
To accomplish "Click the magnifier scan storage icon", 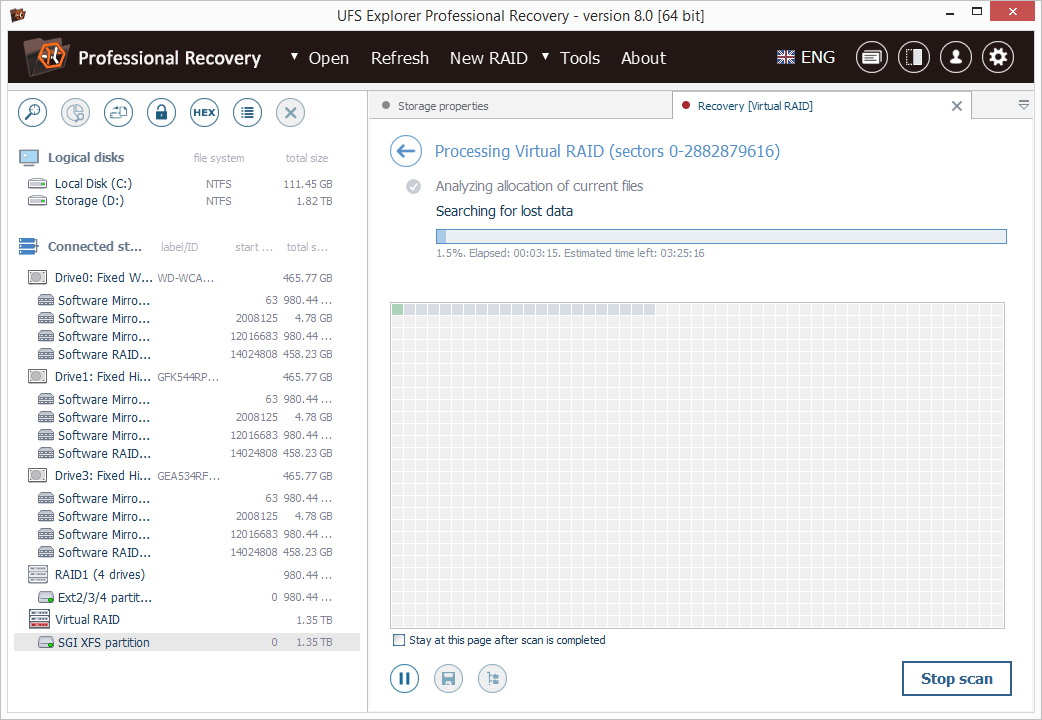I will [x=33, y=113].
